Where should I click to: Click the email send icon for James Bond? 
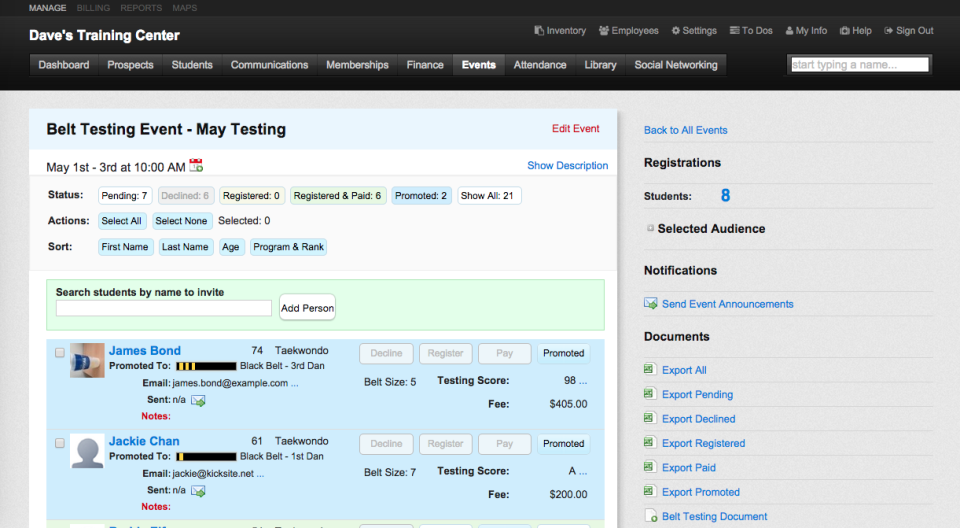click(x=198, y=401)
